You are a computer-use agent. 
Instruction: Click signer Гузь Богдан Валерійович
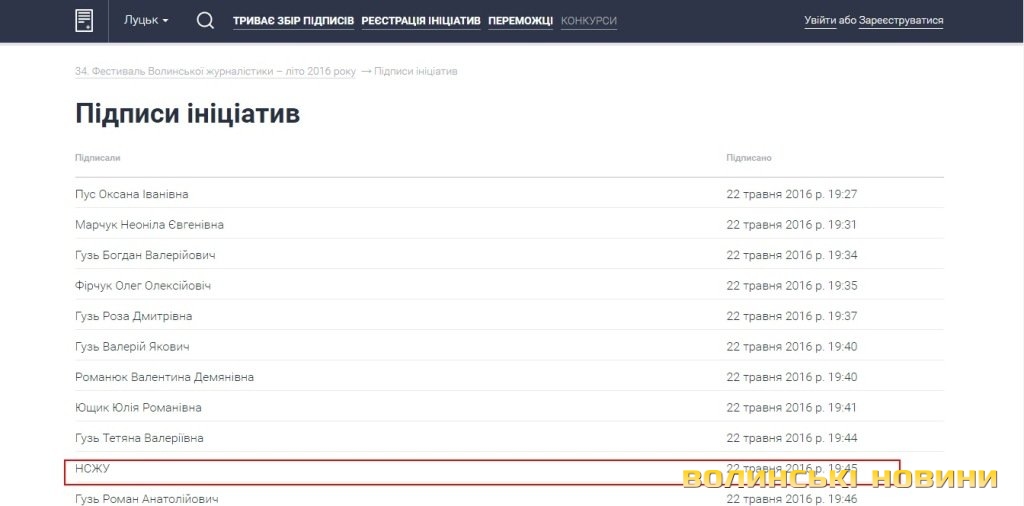(x=145, y=255)
